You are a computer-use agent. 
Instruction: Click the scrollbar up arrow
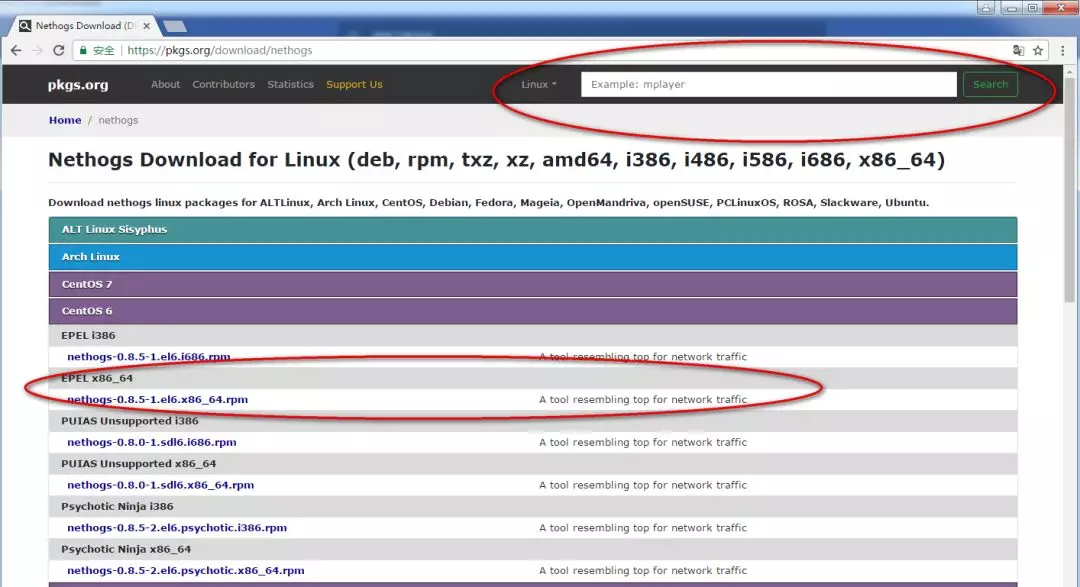(x=1069, y=71)
